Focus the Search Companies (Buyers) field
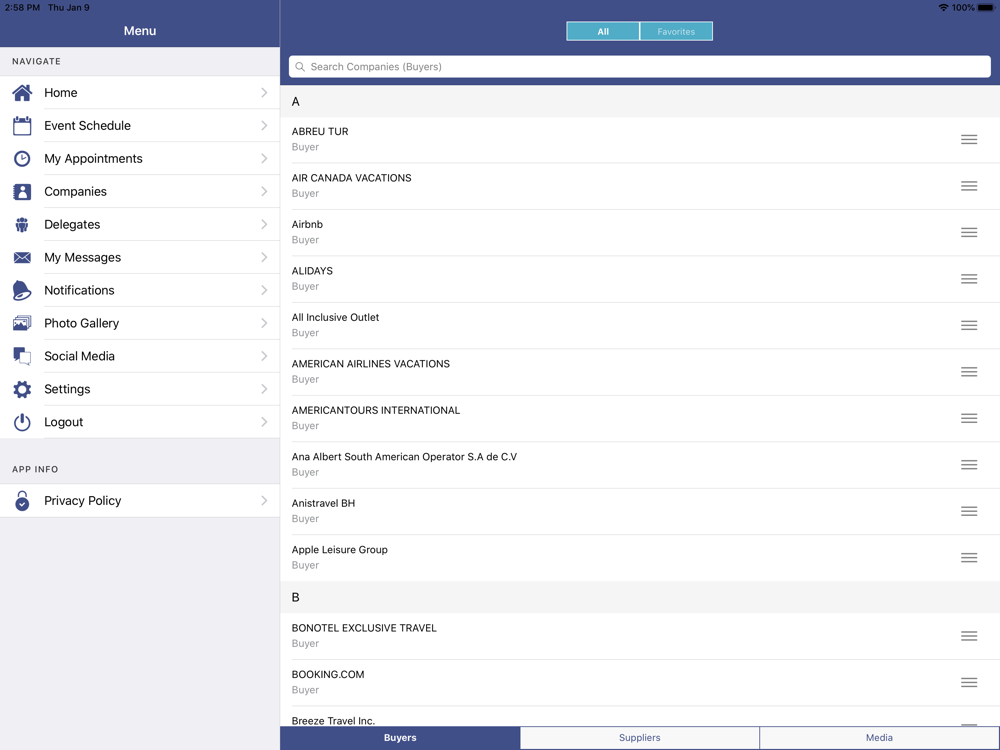1000x750 pixels. 640,66
